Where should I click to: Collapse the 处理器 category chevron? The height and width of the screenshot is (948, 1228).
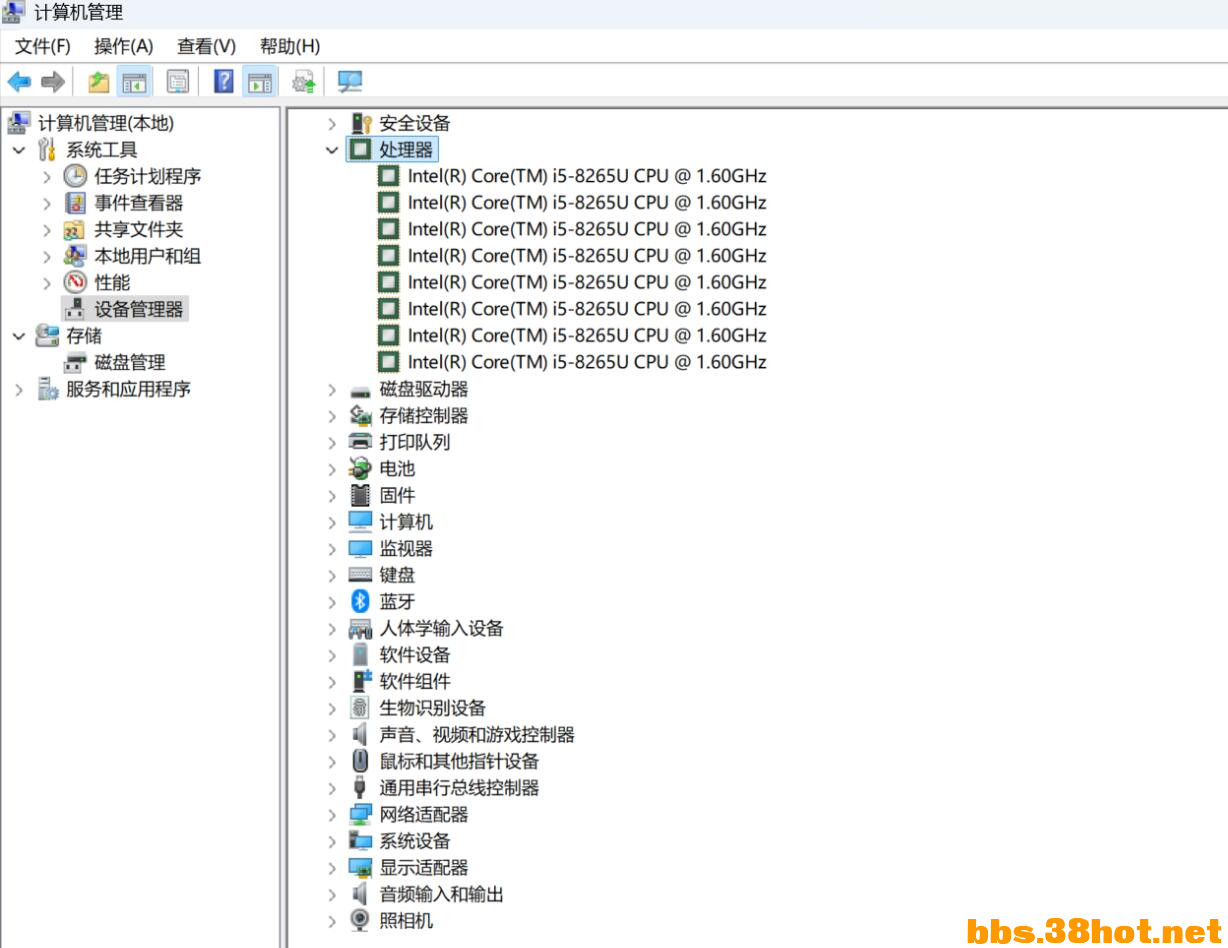coord(332,150)
